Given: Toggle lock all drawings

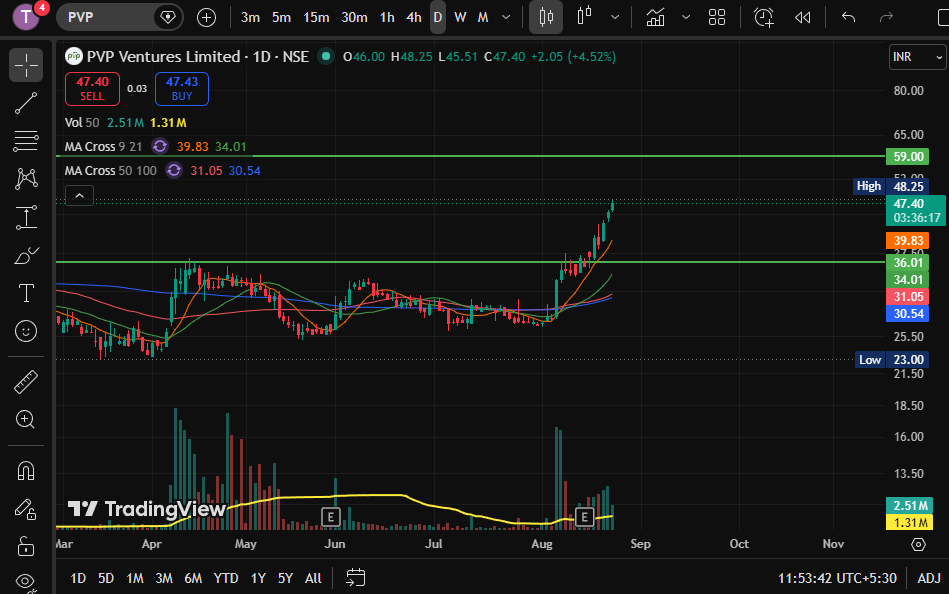Looking at the screenshot, I should [x=26, y=546].
